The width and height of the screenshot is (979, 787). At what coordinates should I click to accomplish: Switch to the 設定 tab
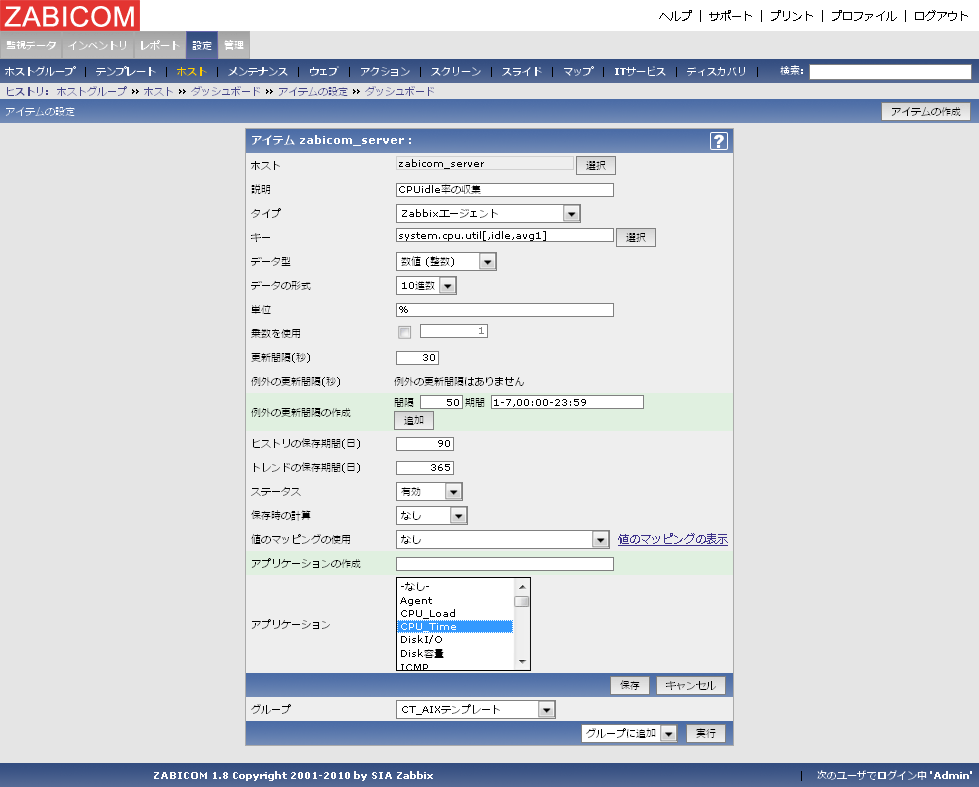(202, 46)
